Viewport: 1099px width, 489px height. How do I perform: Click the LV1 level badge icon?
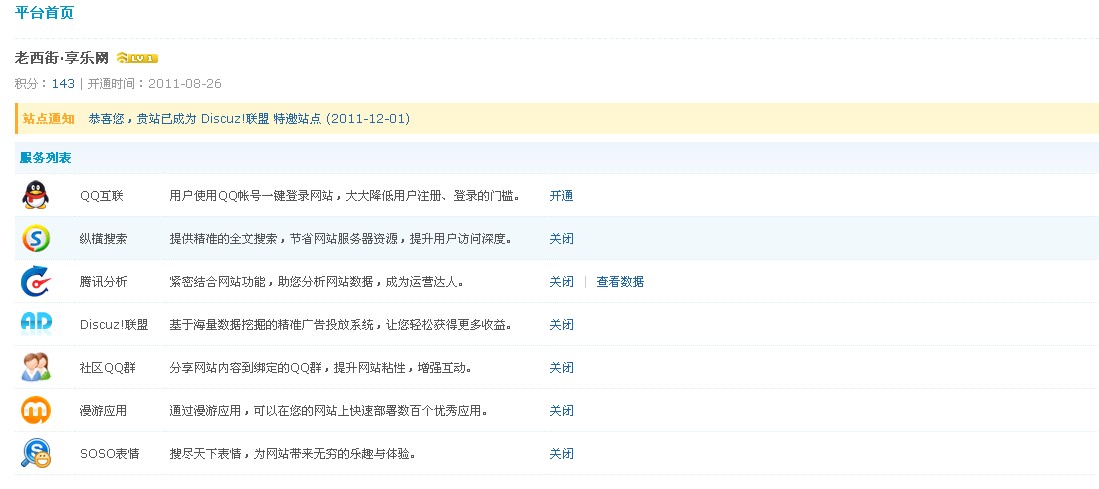point(137,57)
